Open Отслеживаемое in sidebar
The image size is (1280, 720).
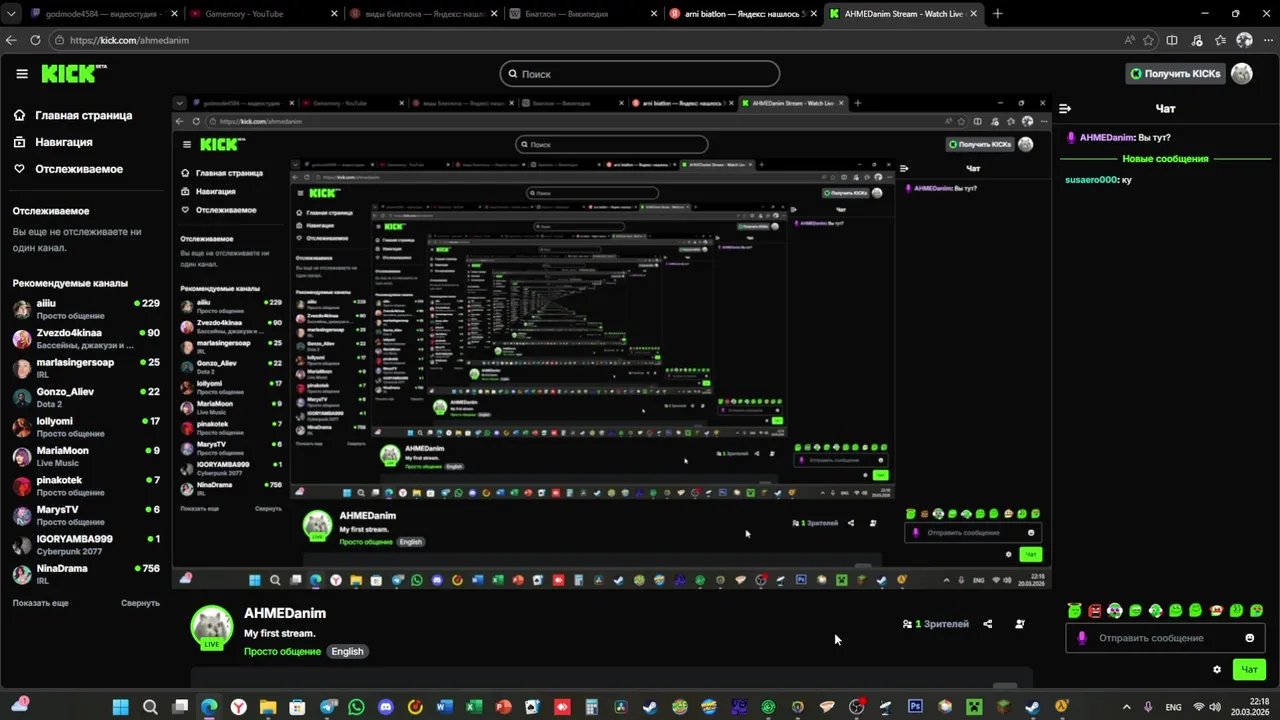point(68,169)
